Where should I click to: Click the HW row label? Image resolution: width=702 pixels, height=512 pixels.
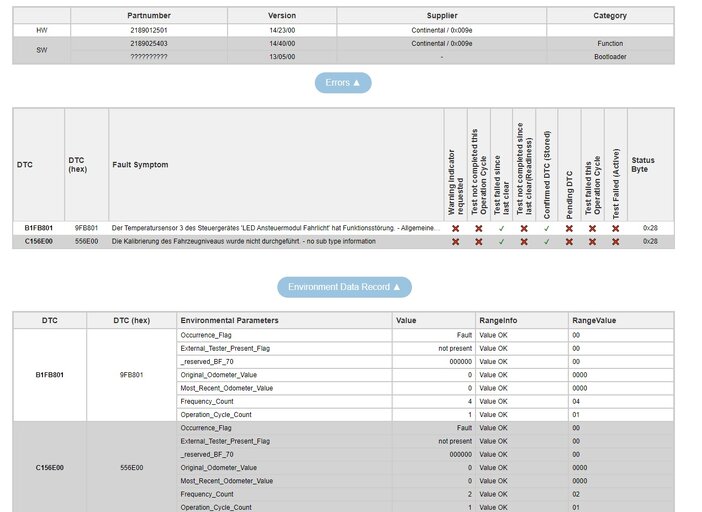(42, 30)
